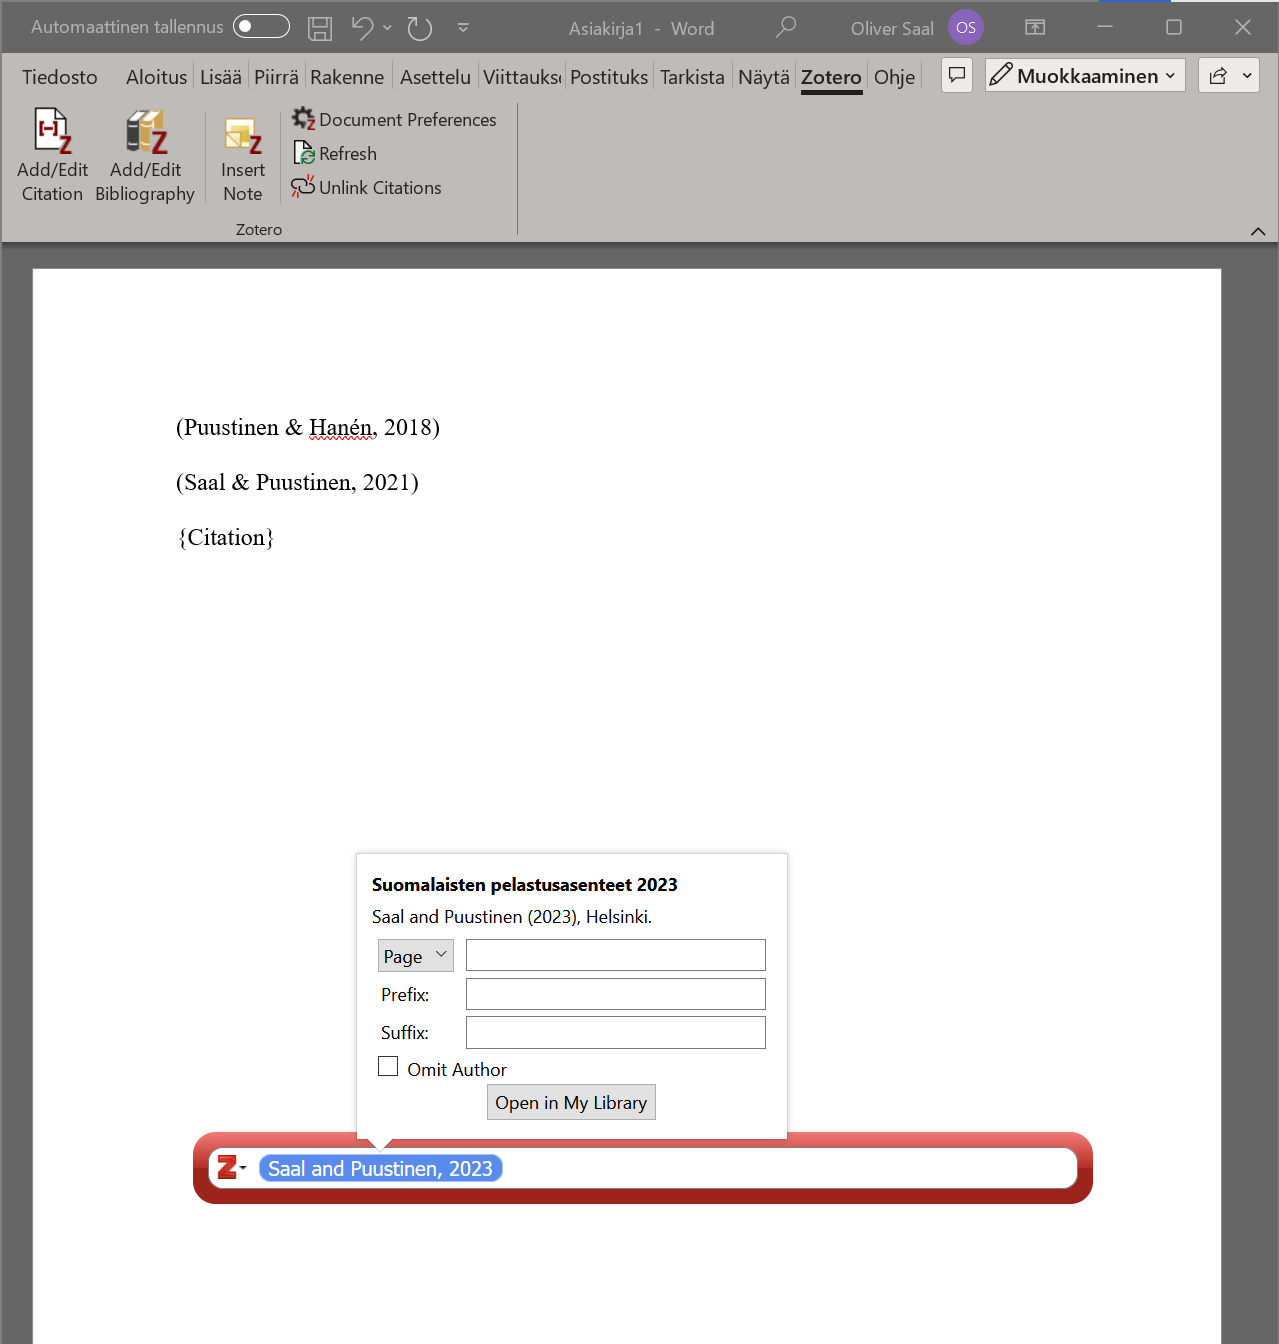Click the {Citation} placeholder text
Image resolution: width=1279 pixels, height=1344 pixels.
coord(226,538)
